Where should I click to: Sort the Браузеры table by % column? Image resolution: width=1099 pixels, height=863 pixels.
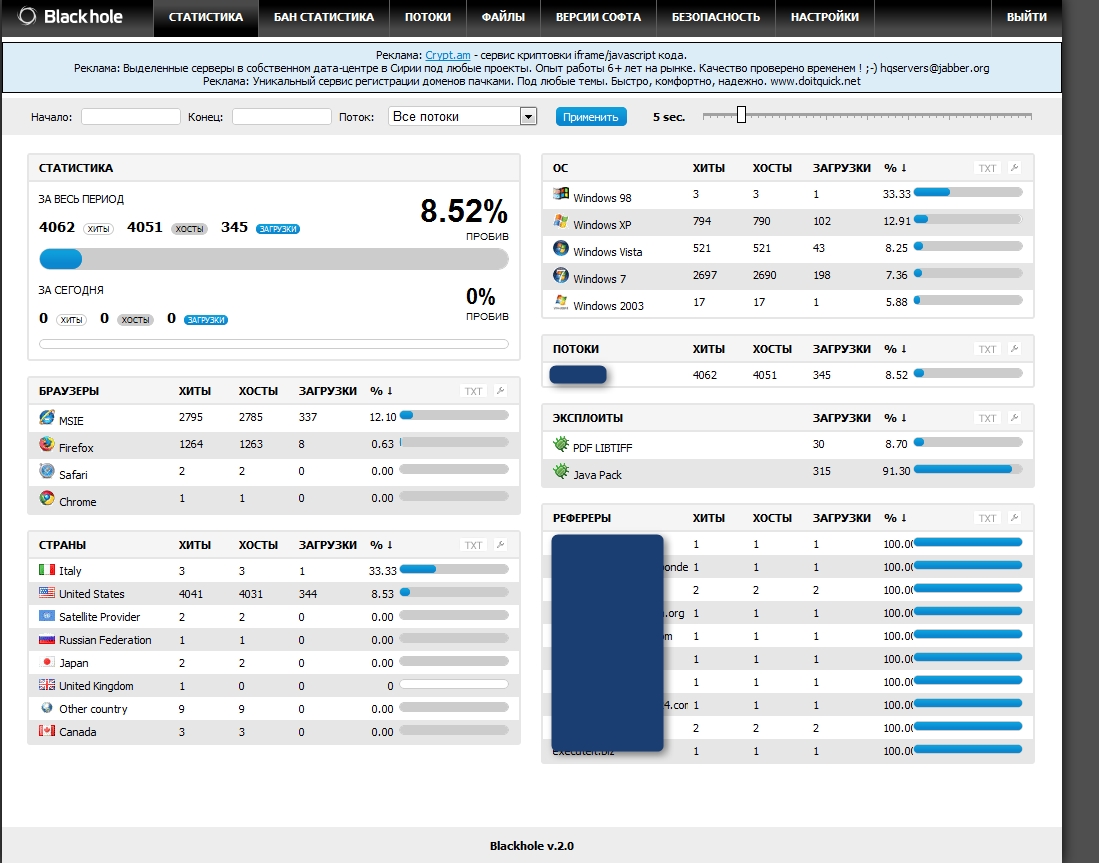click(382, 390)
